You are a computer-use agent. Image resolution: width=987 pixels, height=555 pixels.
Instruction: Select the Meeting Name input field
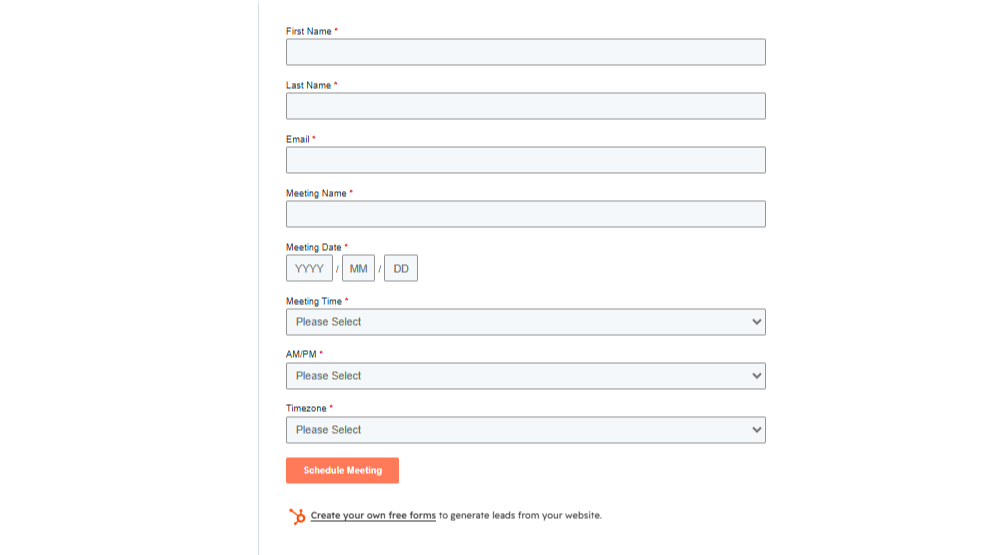pyautogui.click(x=526, y=214)
